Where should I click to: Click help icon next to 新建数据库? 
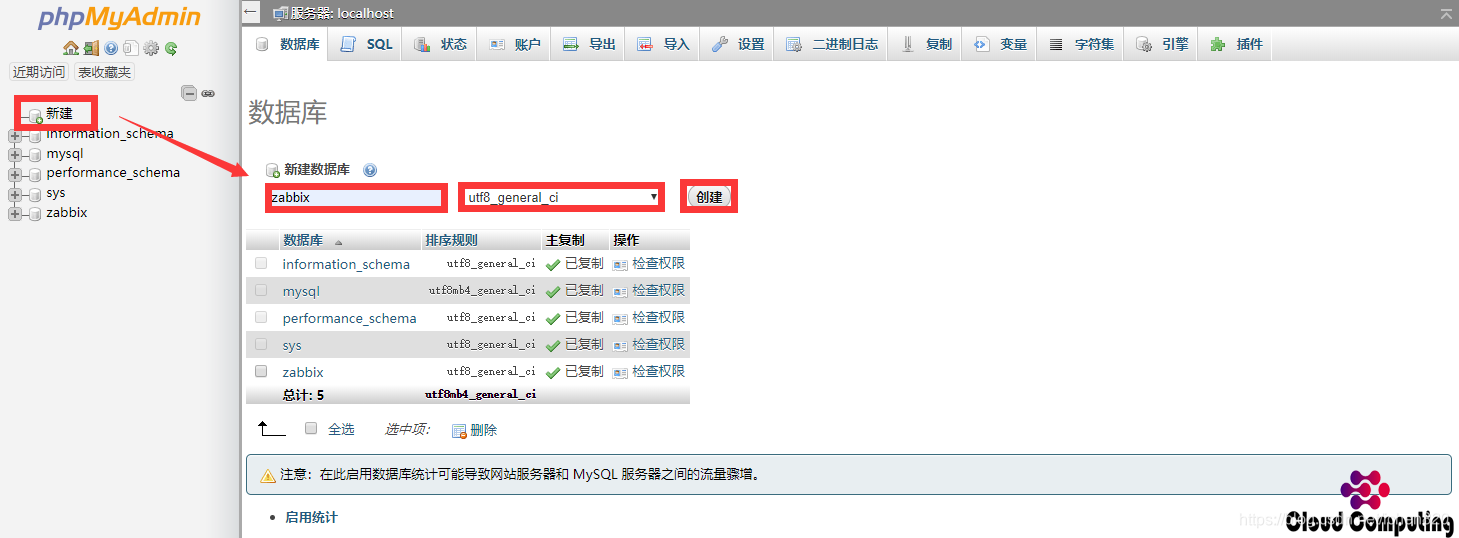[x=370, y=170]
